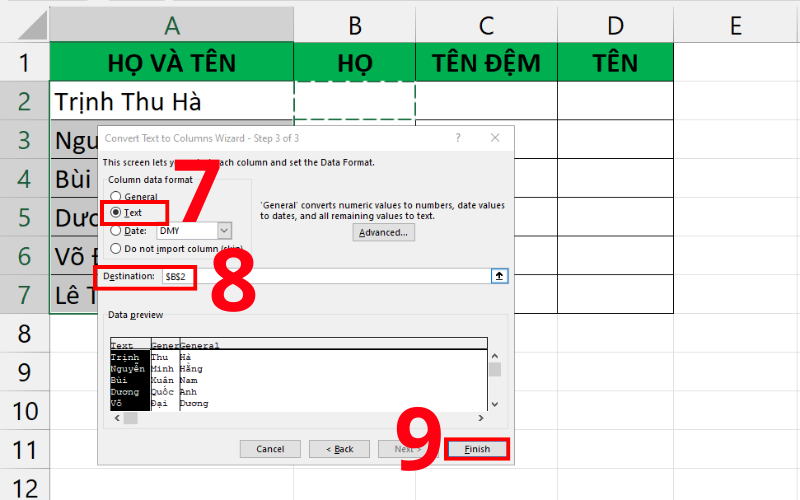Select the Text radio button
This screenshot has width=800, height=500.
click(116, 212)
